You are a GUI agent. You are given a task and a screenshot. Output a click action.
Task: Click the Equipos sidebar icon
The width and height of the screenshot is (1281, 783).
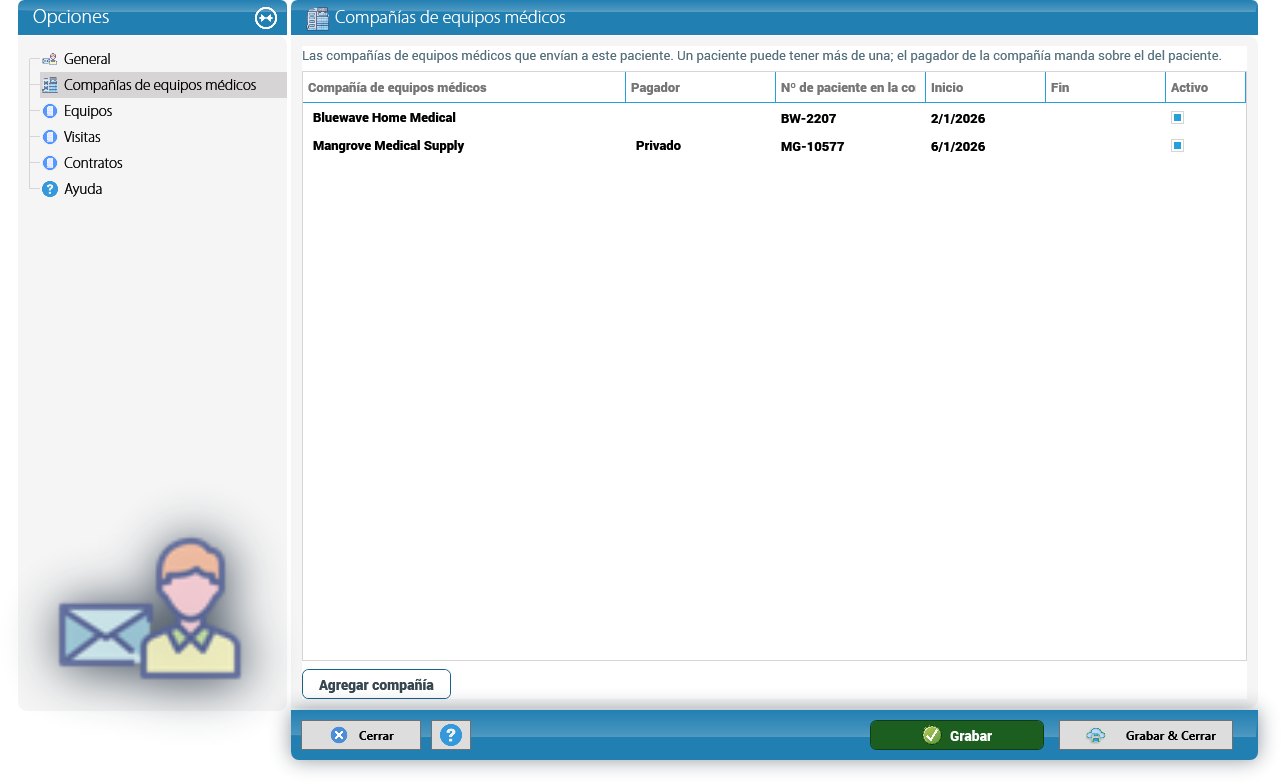pos(49,111)
